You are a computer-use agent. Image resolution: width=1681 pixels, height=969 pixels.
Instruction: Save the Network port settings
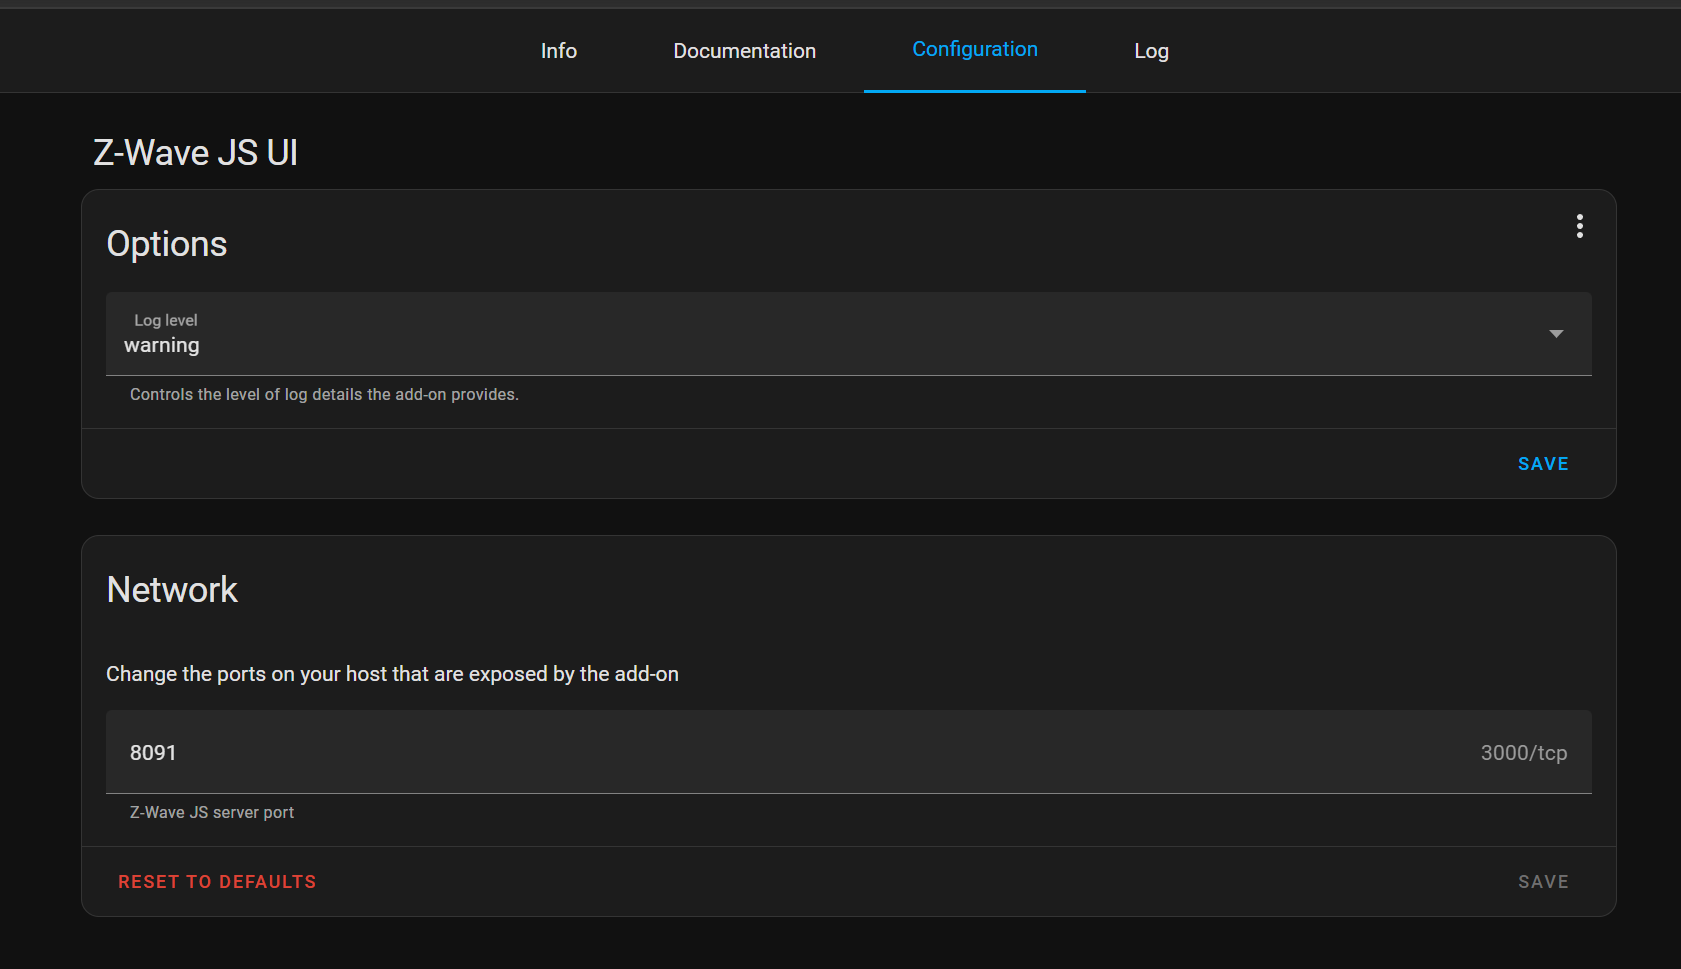tap(1543, 882)
